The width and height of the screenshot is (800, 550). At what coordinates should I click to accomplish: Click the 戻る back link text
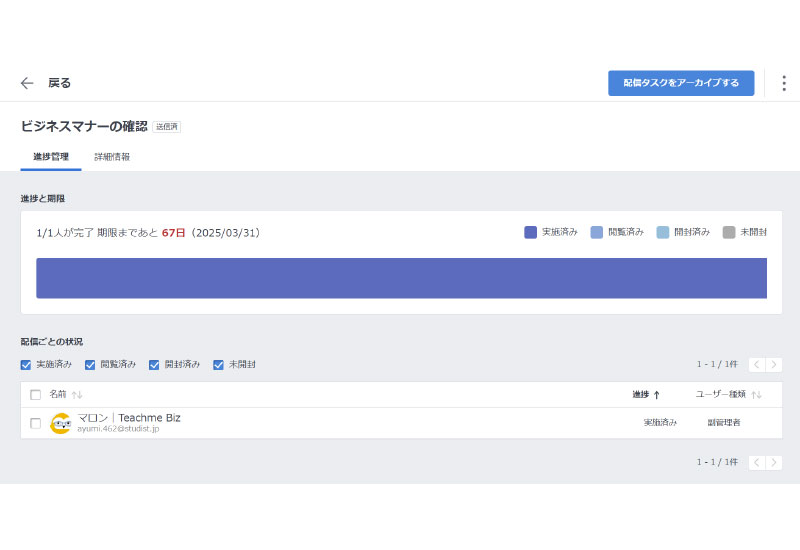(x=59, y=83)
